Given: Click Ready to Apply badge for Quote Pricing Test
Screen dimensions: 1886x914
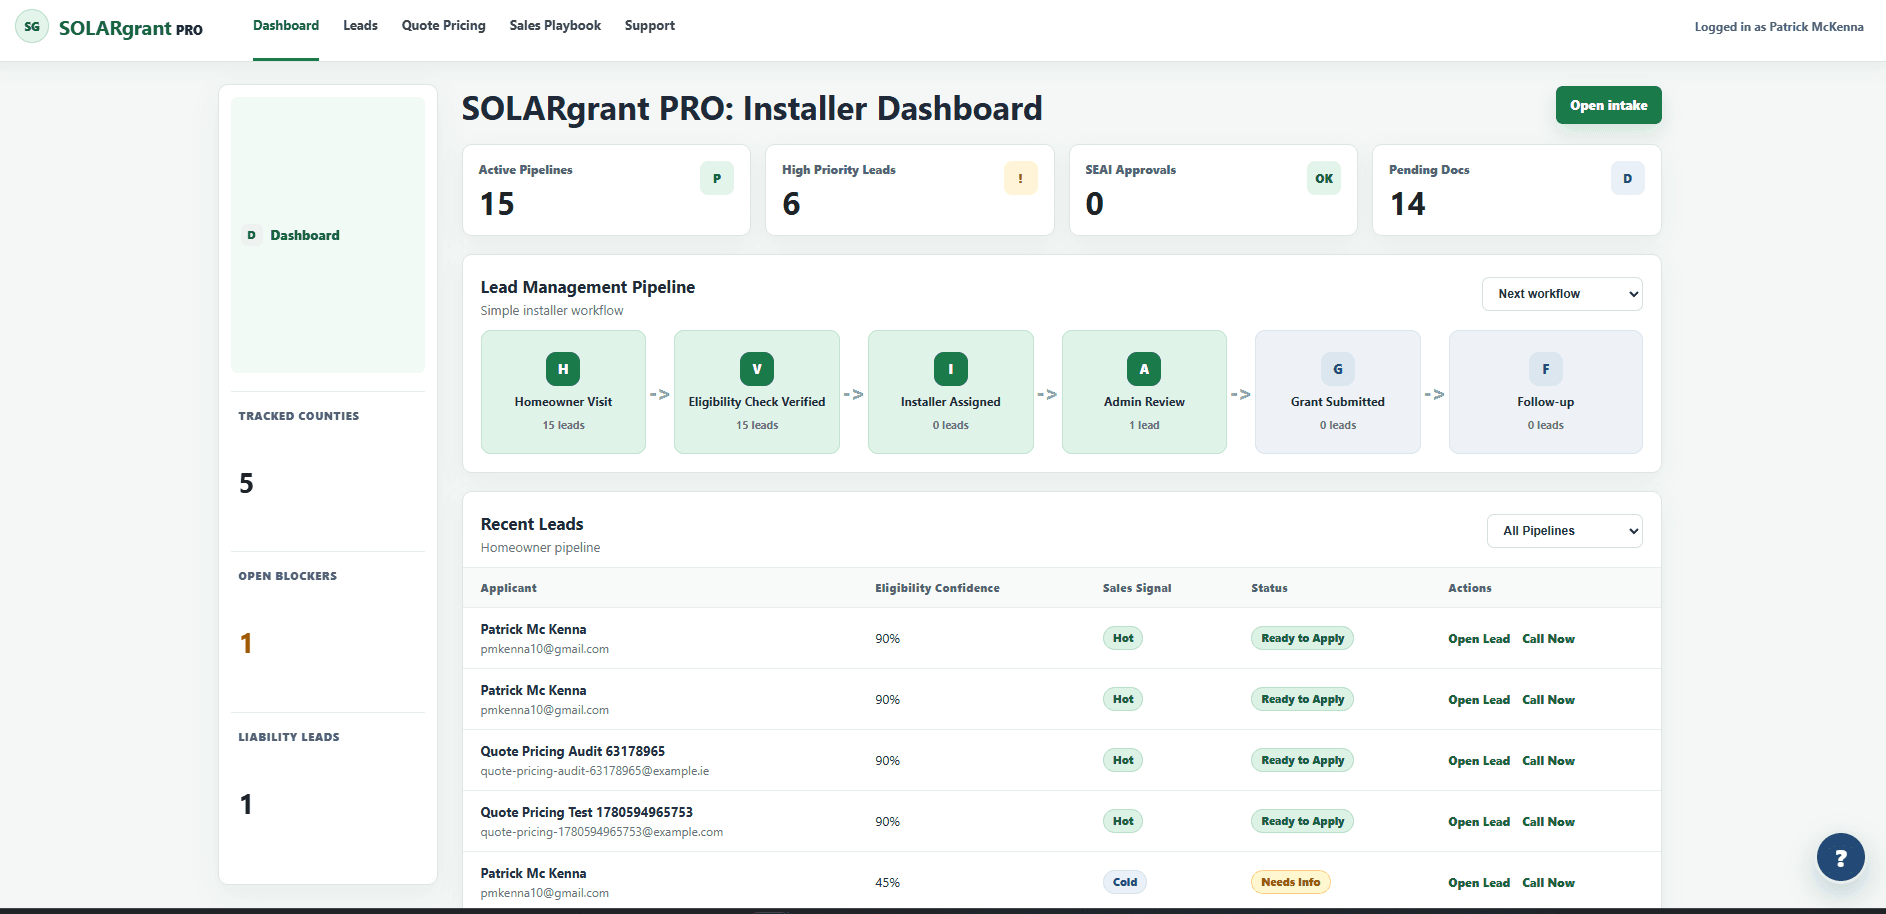Looking at the screenshot, I should pos(1302,821).
